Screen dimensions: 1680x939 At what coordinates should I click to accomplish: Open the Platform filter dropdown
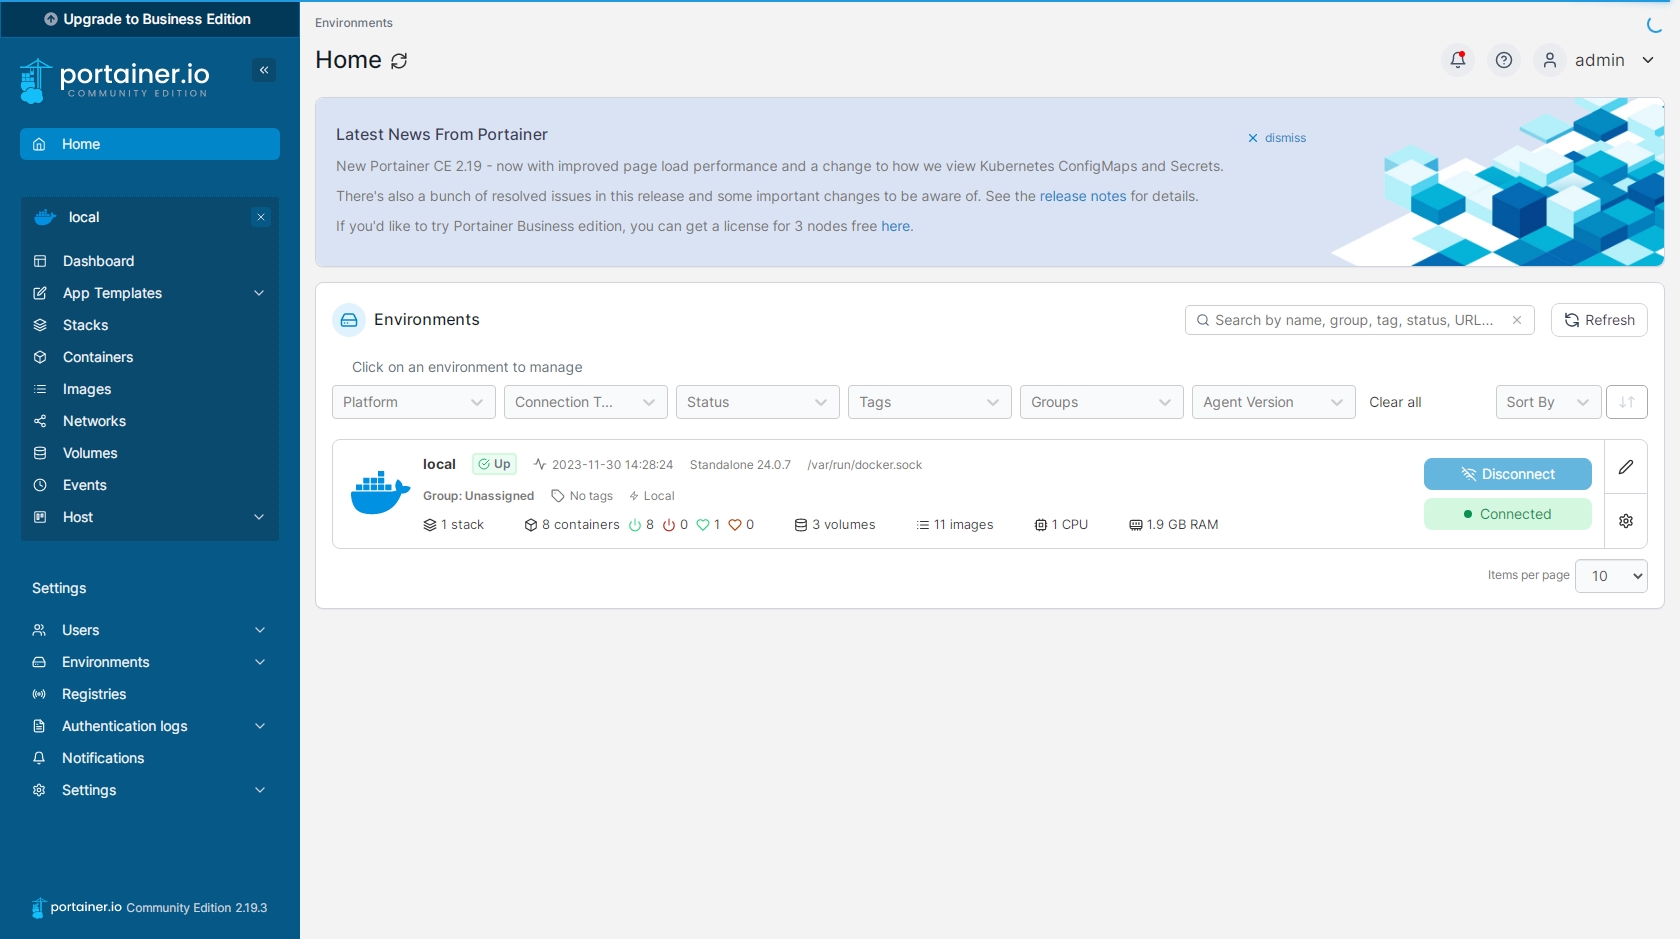click(414, 402)
